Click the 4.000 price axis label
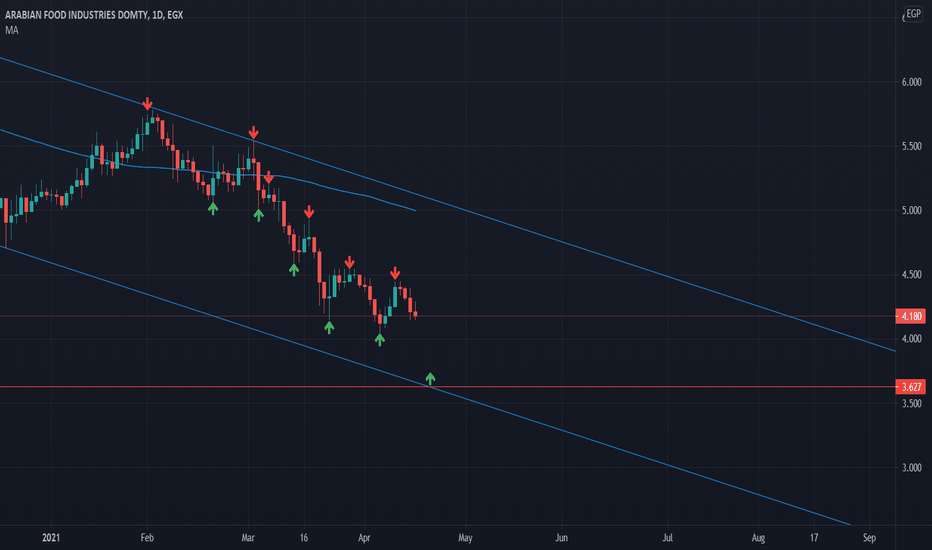 [x=911, y=339]
